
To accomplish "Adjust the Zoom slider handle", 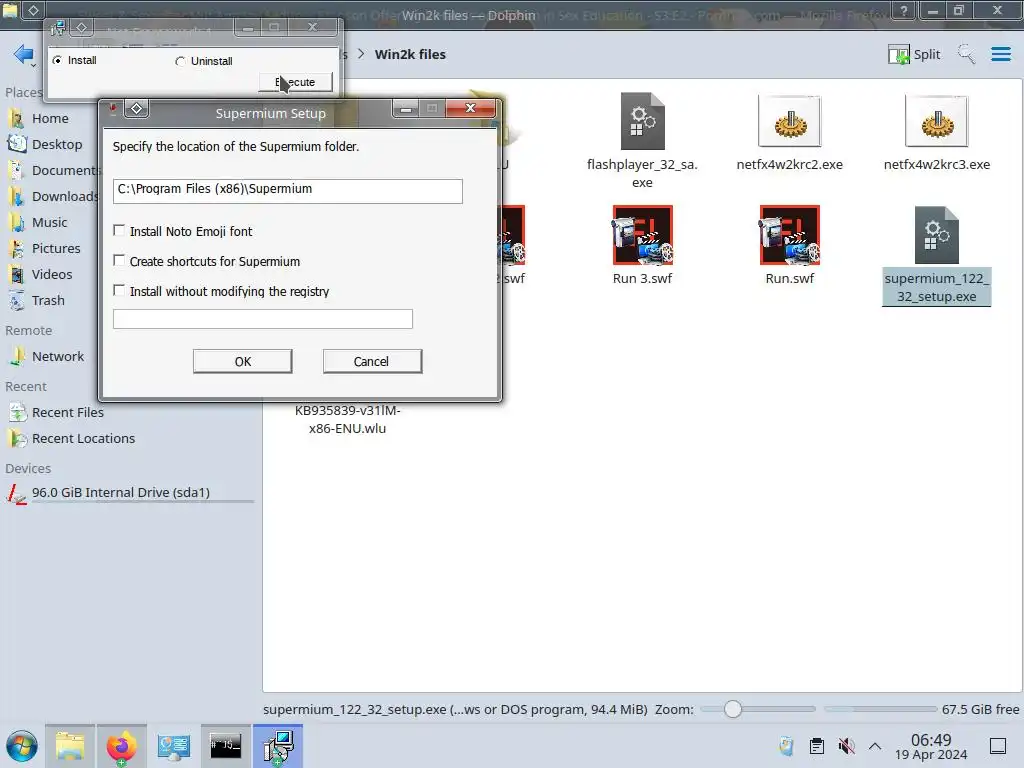I will 733,709.
